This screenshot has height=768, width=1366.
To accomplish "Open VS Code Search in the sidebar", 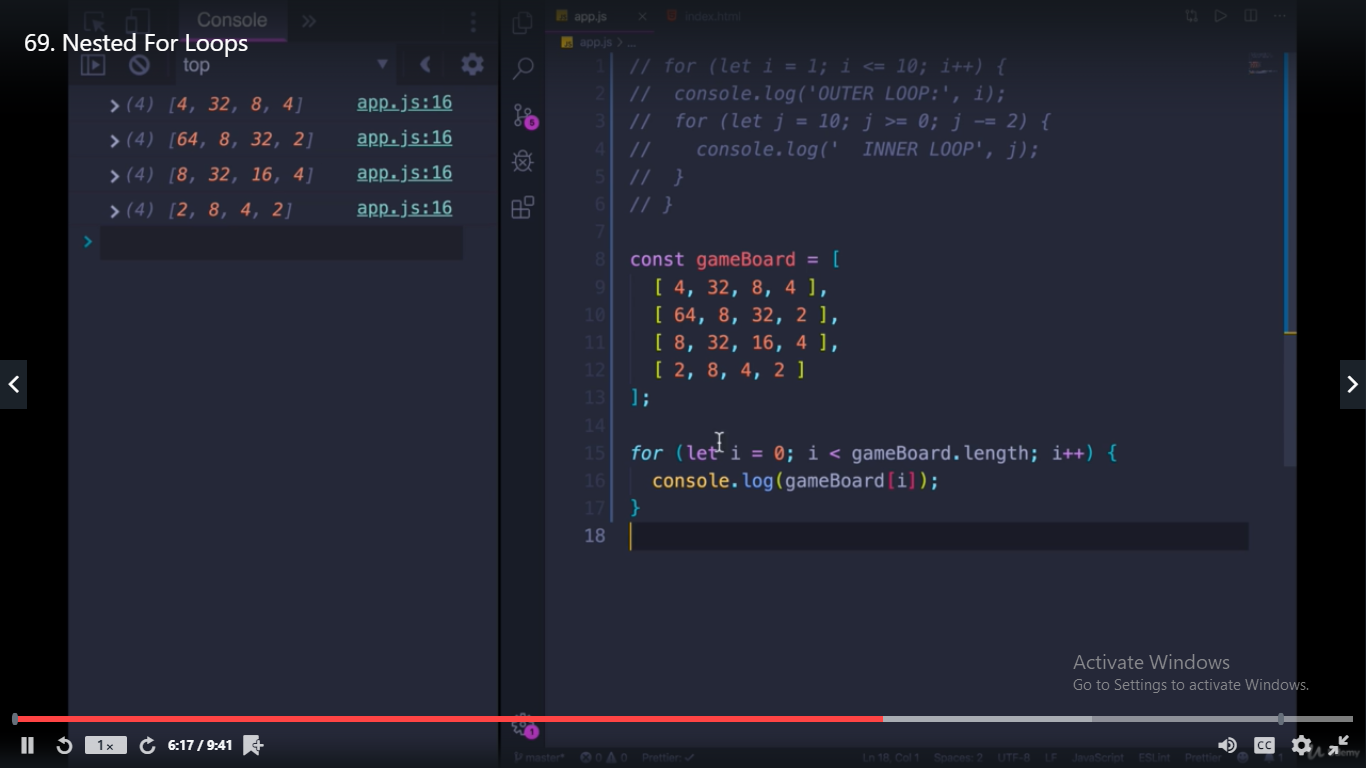I will [521, 67].
